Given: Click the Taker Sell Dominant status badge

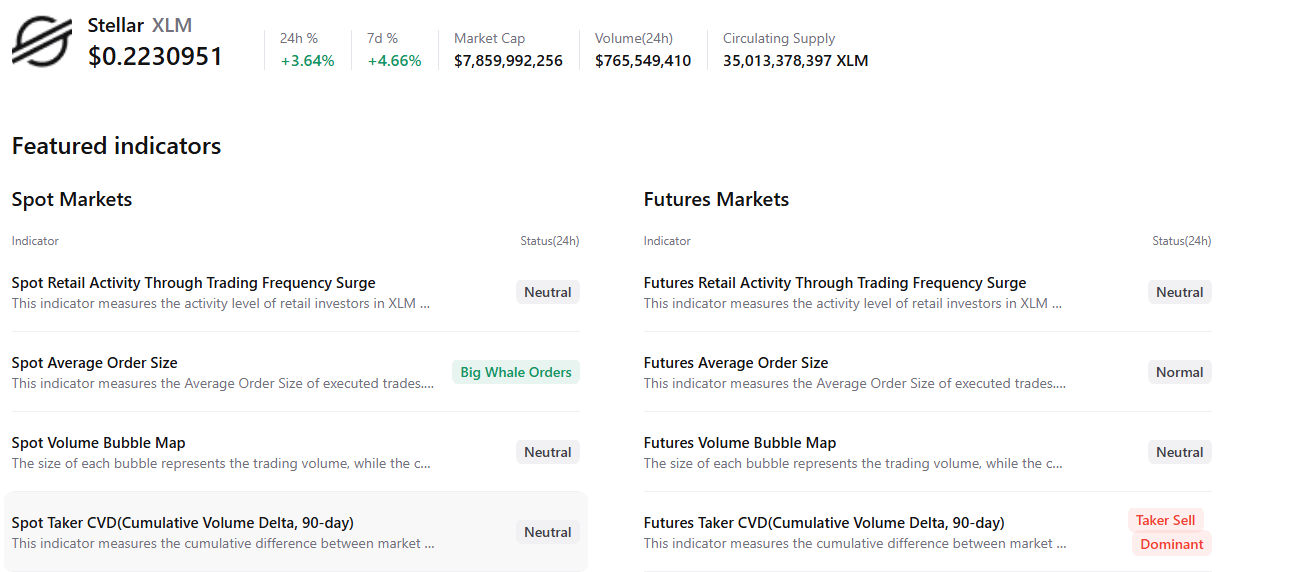Looking at the screenshot, I should click(1169, 532).
